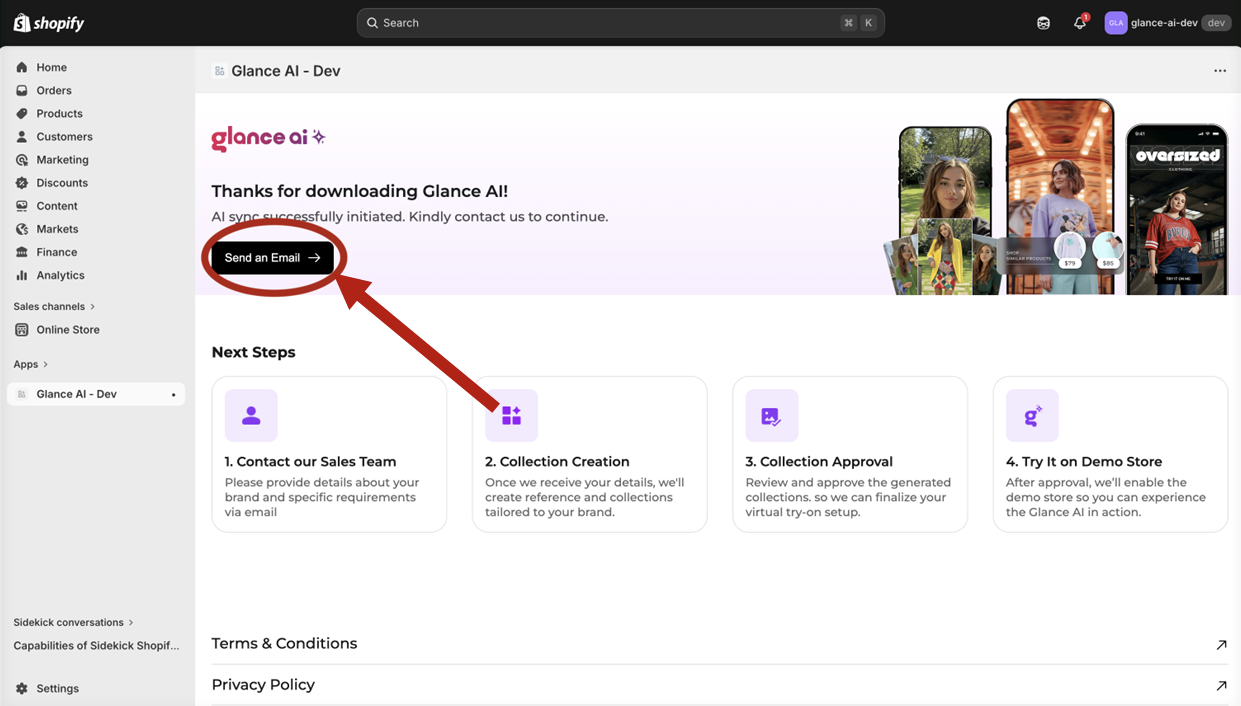Click the Glance AI logo
Screen dimensions: 1241x706
[x=268, y=138]
